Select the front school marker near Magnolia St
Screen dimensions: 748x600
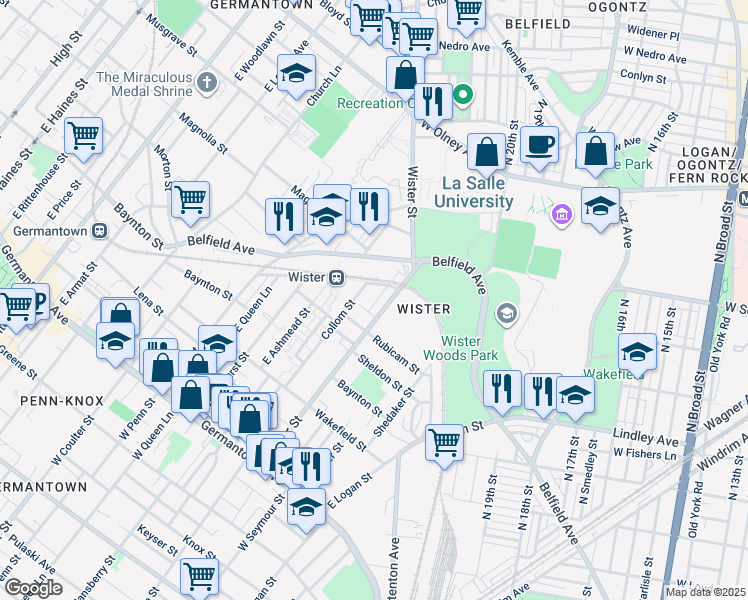coord(327,219)
